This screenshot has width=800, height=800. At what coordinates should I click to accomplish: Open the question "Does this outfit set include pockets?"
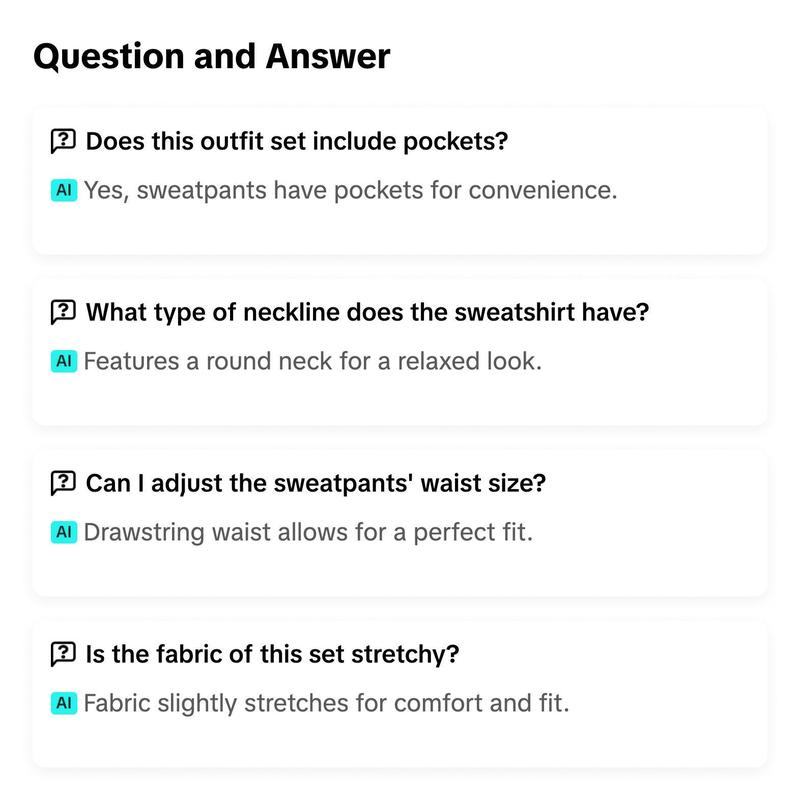point(296,141)
